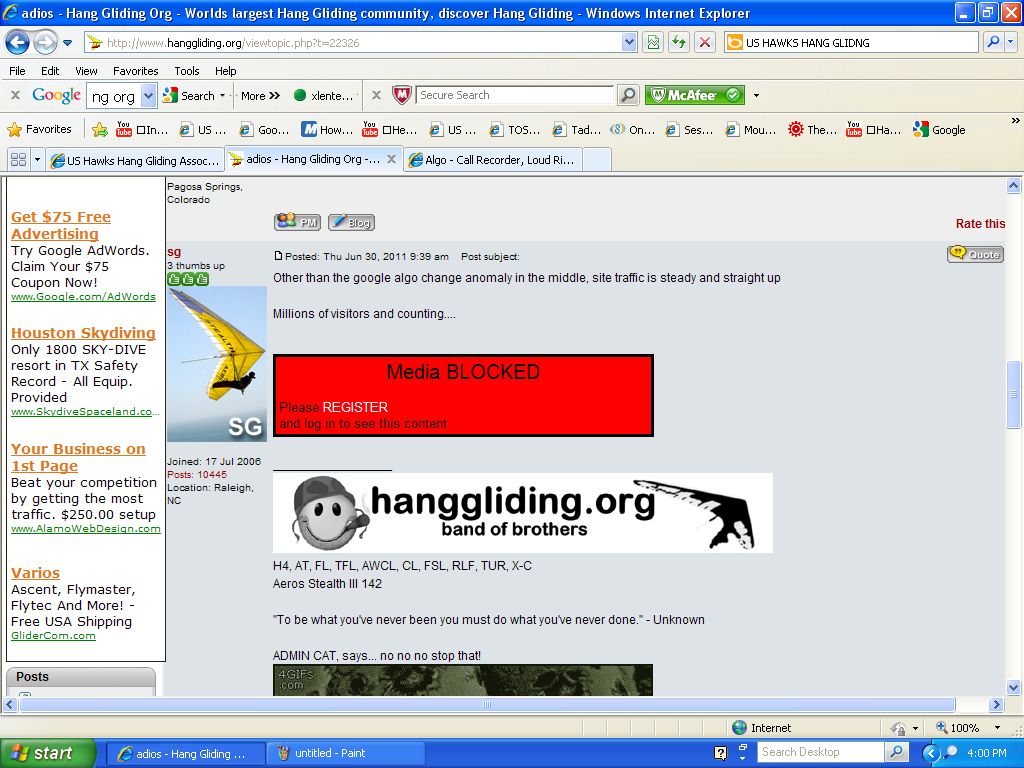
Task: Click the REGISTER link in Media BLOCKED box
Action: [355, 407]
